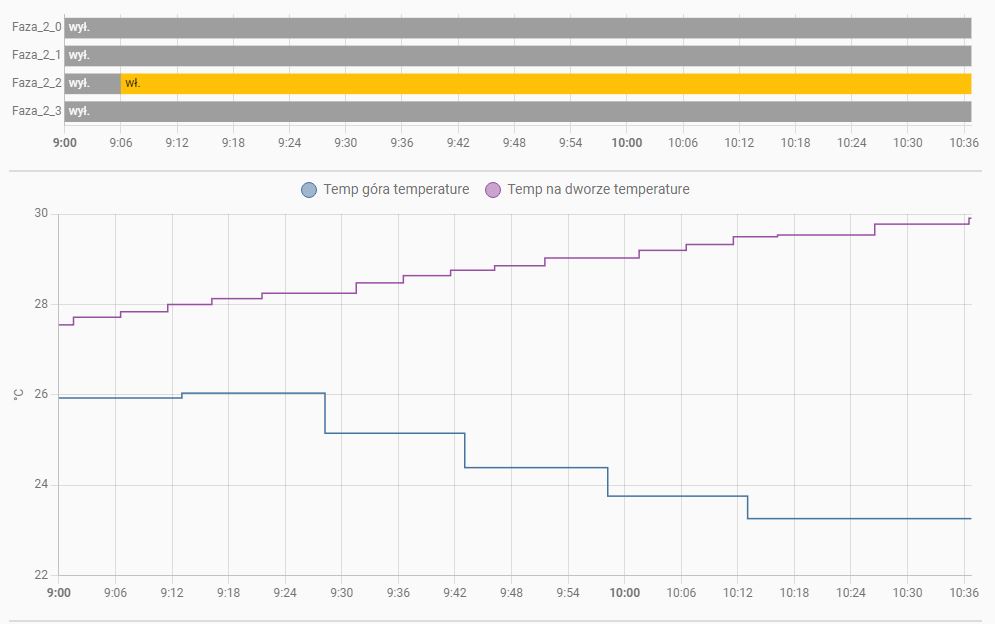Toggle Temp góra temperature legend circle
This screenshot has width=995, height=624.
point(309,190)
